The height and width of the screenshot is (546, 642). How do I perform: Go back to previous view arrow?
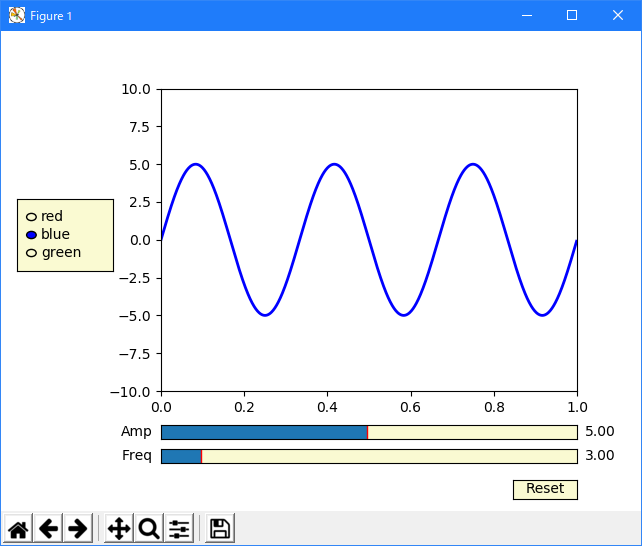(48, 528)
